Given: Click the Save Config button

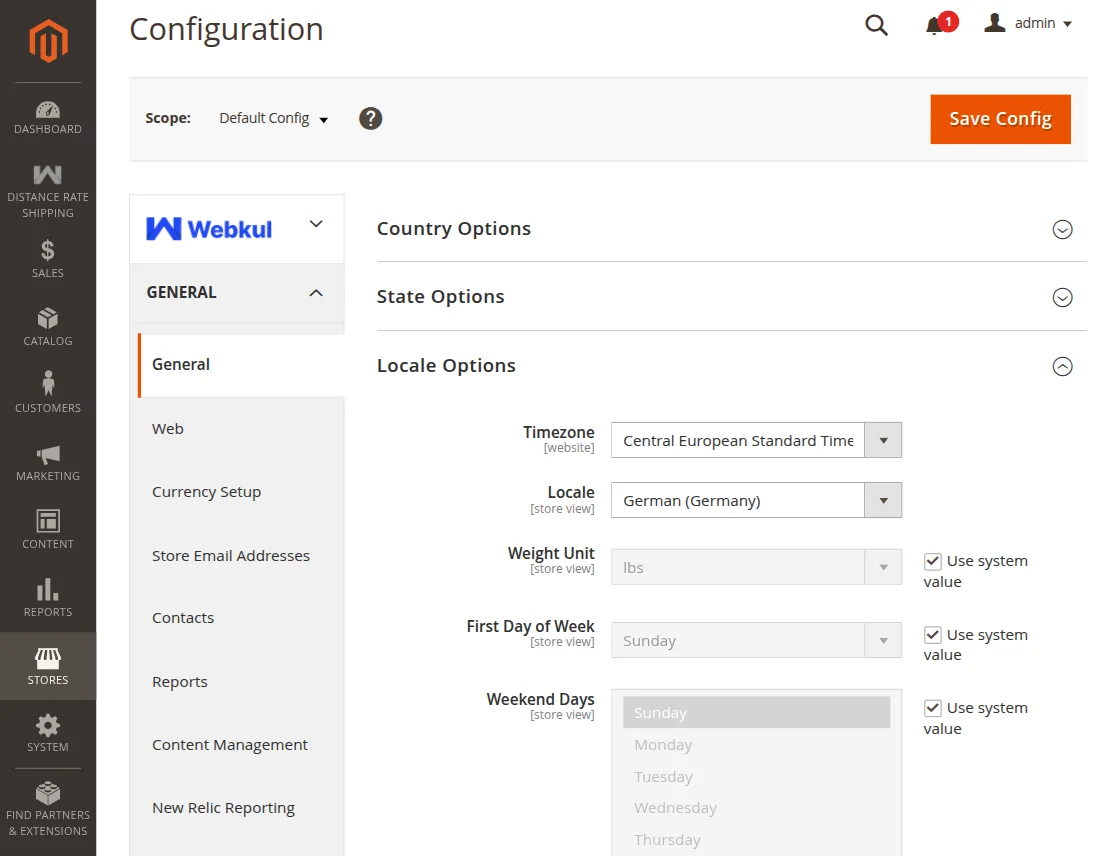Looking at the screenshot, I should (1000, 119).
